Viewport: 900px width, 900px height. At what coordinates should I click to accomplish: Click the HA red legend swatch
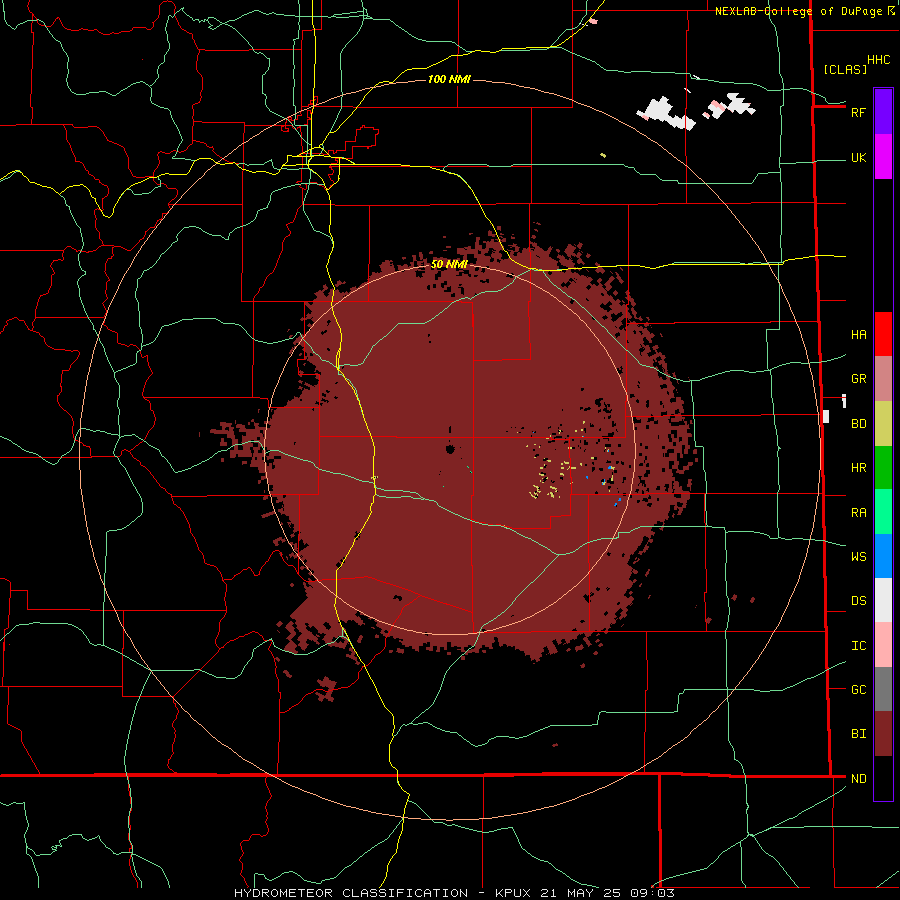pos(883,334)
